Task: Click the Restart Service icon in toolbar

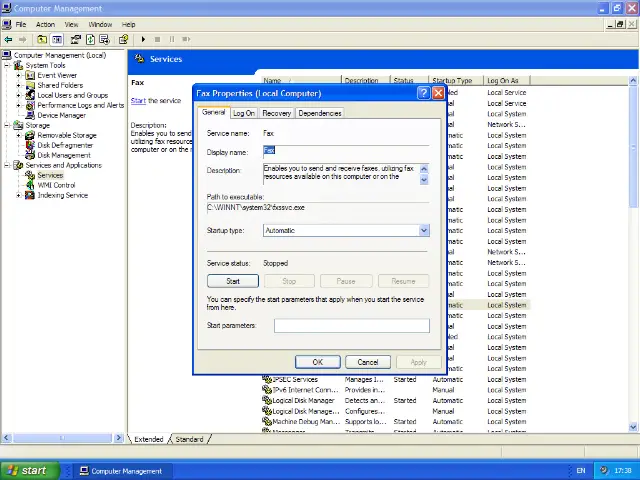Action: pyautogui.click(x=186, y=39)
